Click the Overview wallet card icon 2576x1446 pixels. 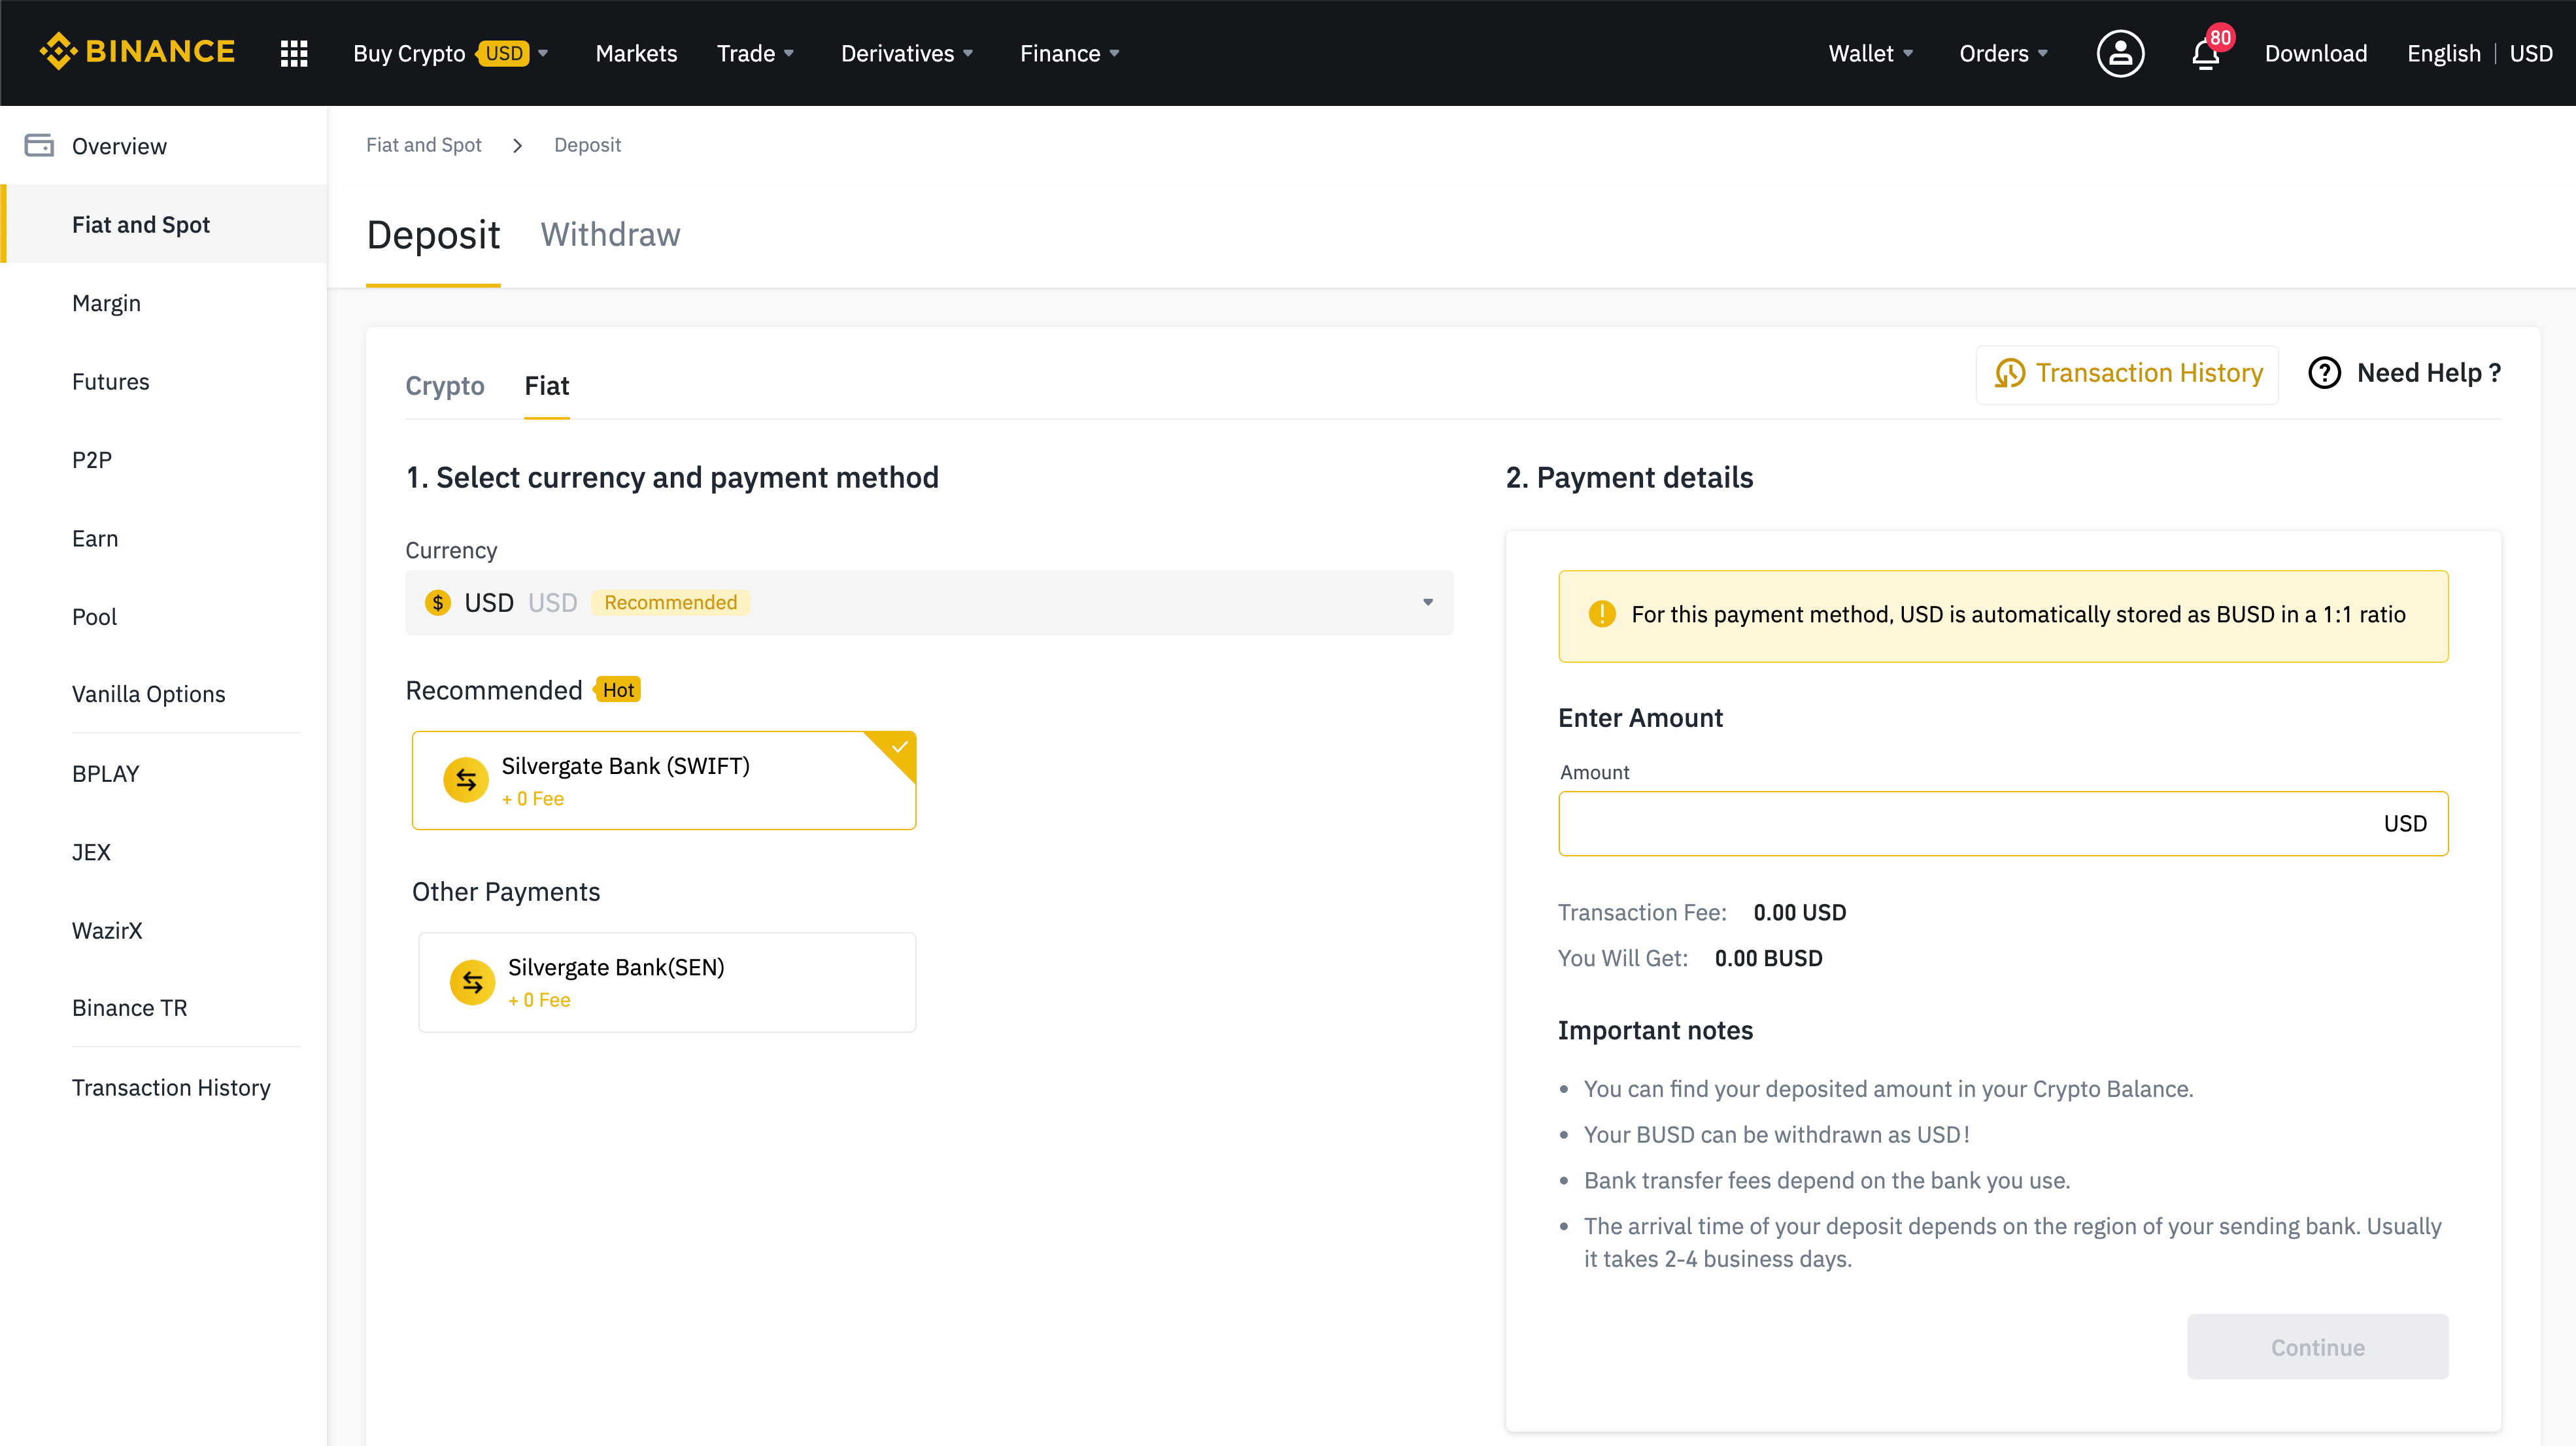tap(39, 146)
